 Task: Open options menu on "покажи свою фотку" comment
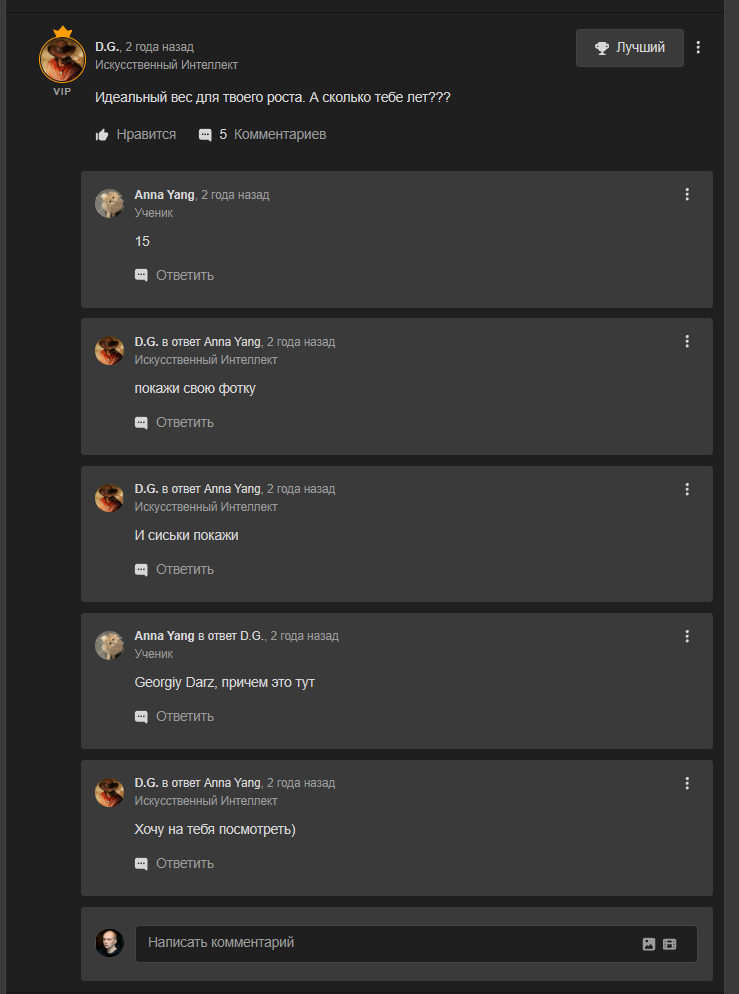687,341
